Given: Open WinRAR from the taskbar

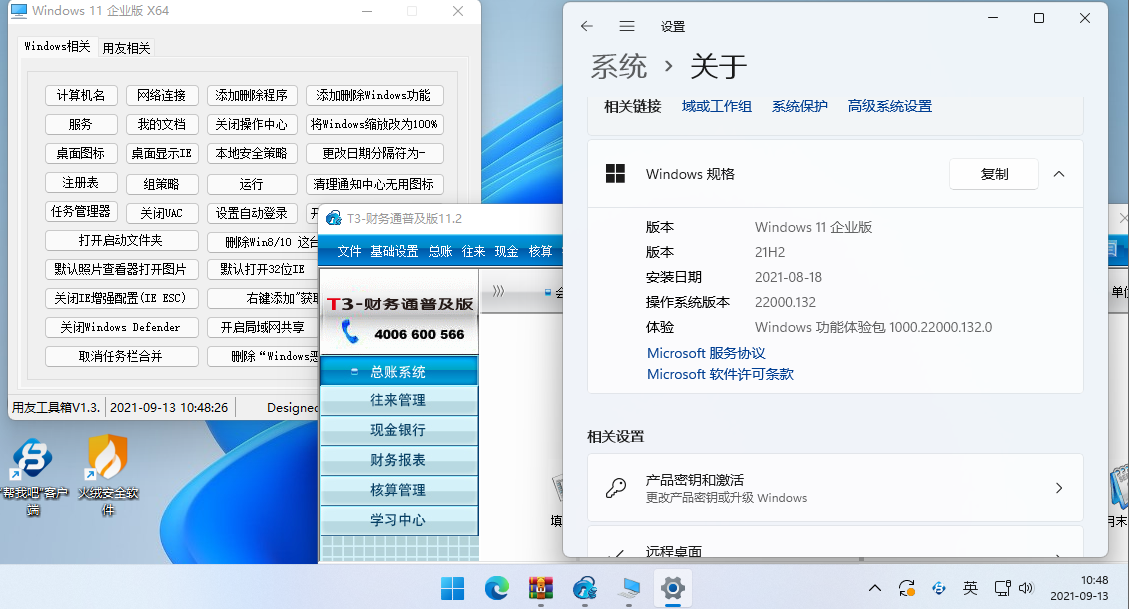Looking at the screenshot, I should click(x=541, y=588).
